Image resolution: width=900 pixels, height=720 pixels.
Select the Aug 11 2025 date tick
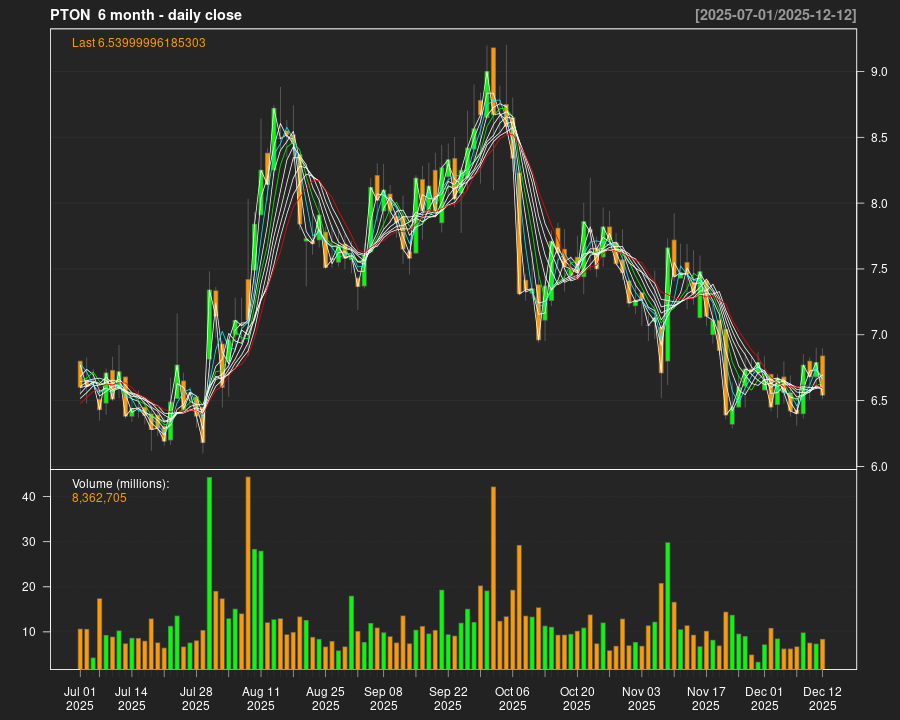pyautogui.click(x=261, y=698)
